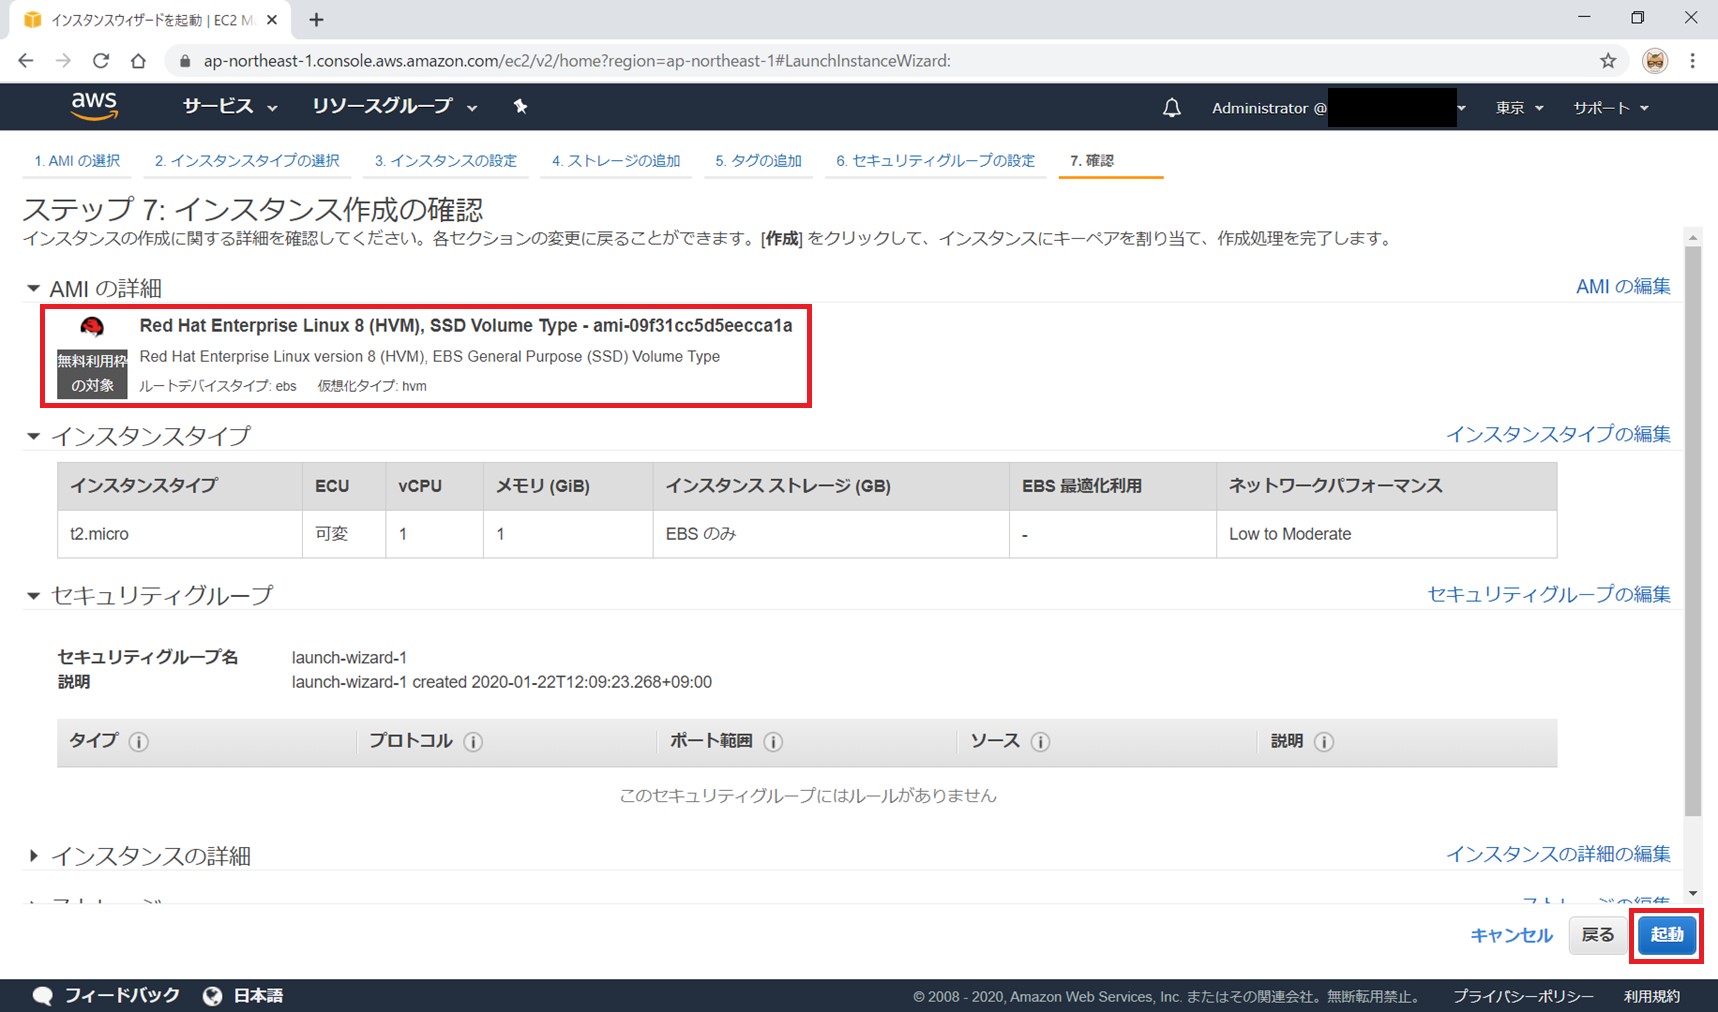
Task: Open the サービス dropdown menu
Action: coord(229,106)
